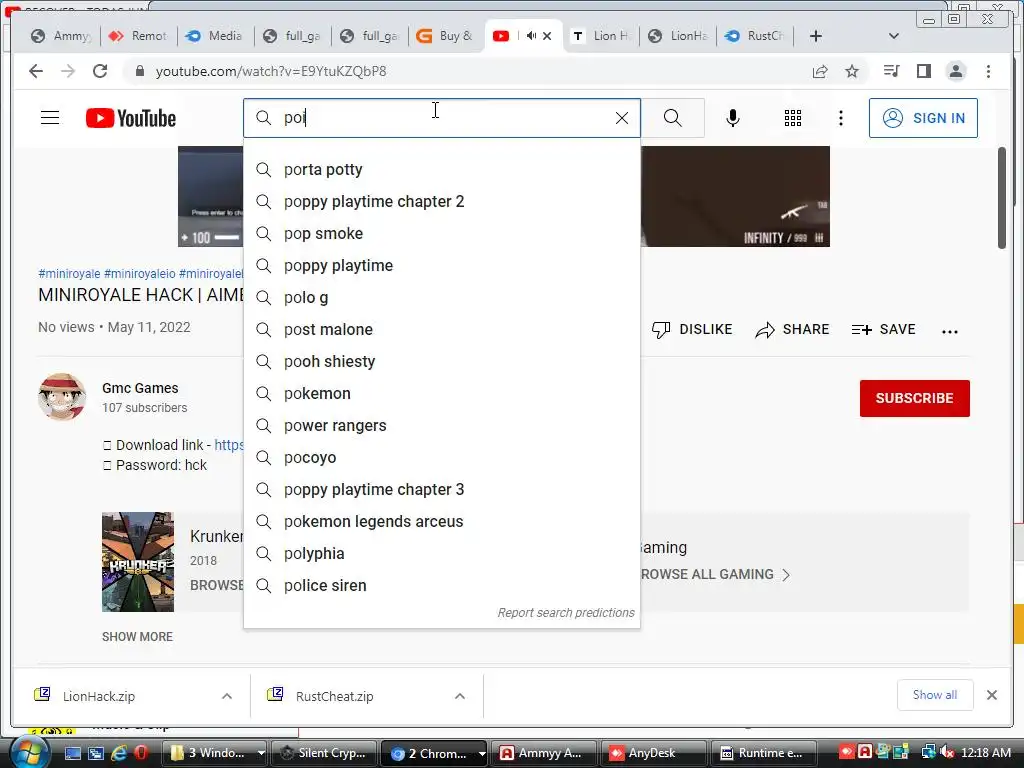Expand RustCheat.zip download options arrow
The image size is (1024, 768).
coord(460,696)
